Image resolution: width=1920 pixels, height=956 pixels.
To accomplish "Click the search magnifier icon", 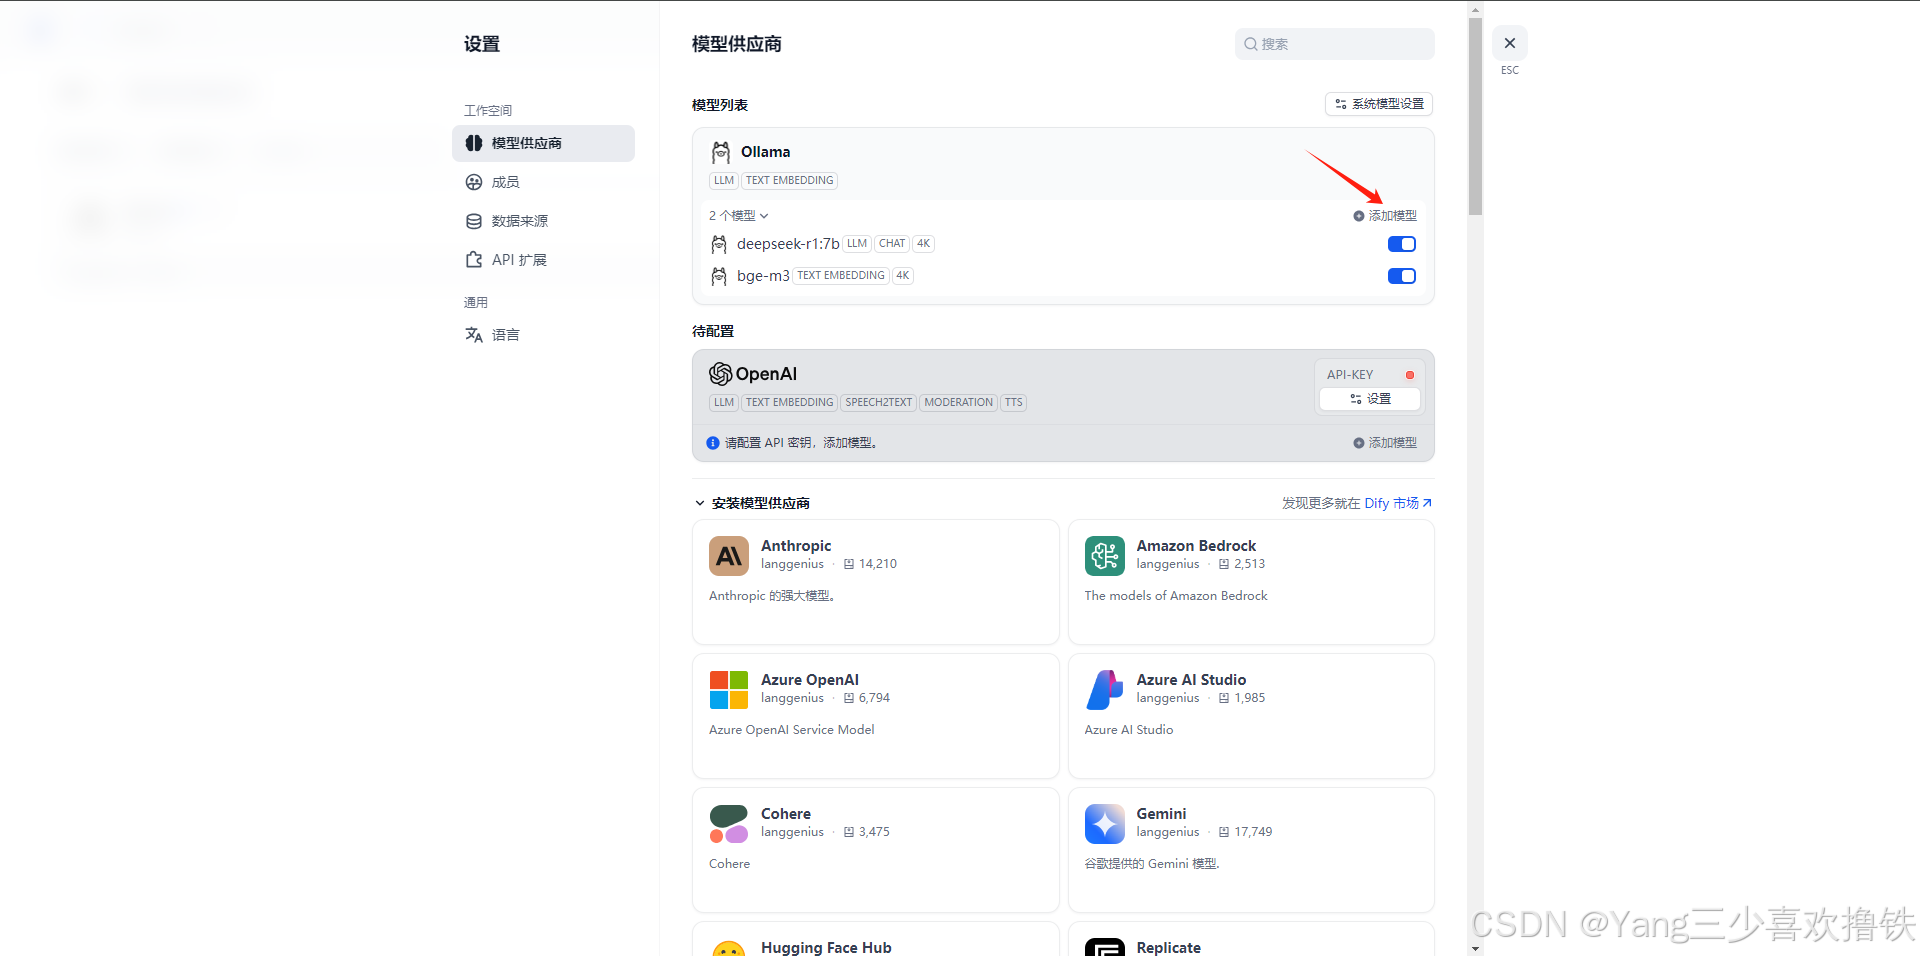I will coord(1250,44).
